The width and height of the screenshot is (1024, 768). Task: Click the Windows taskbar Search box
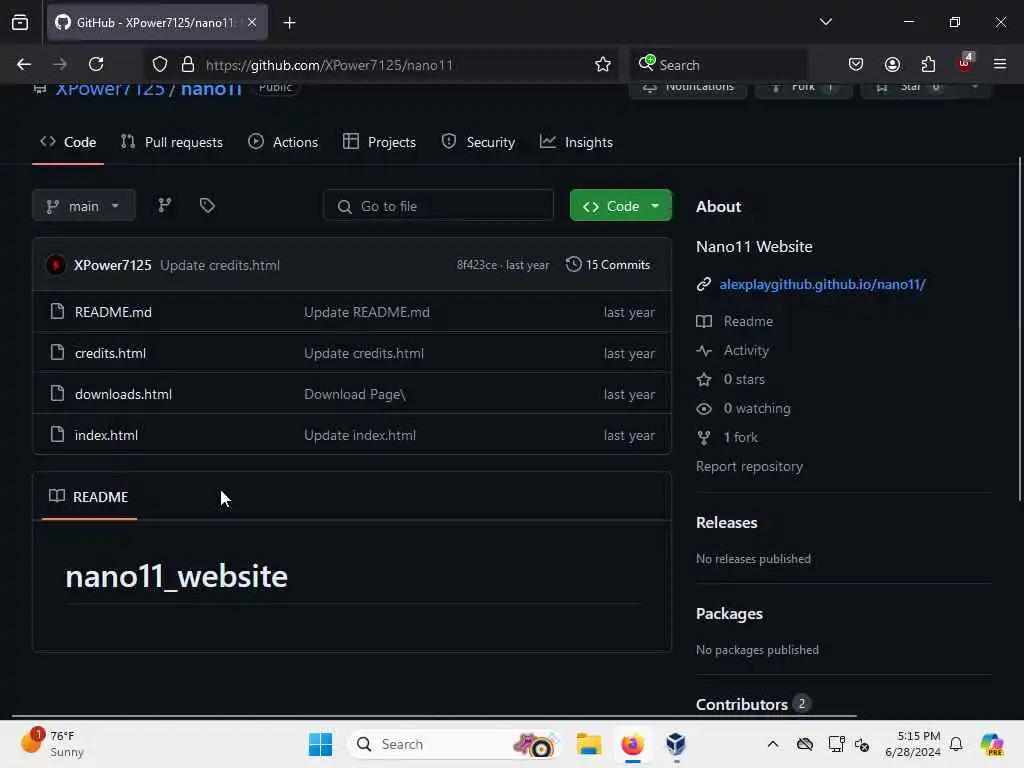(x=455, y=744)
